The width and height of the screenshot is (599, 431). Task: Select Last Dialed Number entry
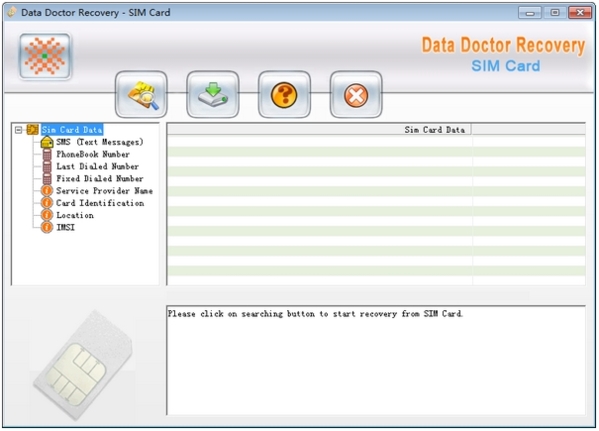pos(97,167)
